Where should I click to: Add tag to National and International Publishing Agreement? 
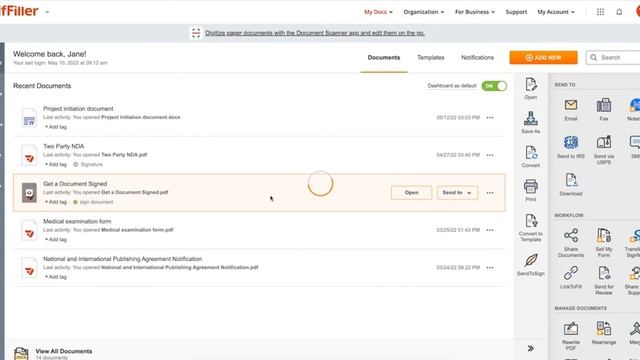pos(56,277)
